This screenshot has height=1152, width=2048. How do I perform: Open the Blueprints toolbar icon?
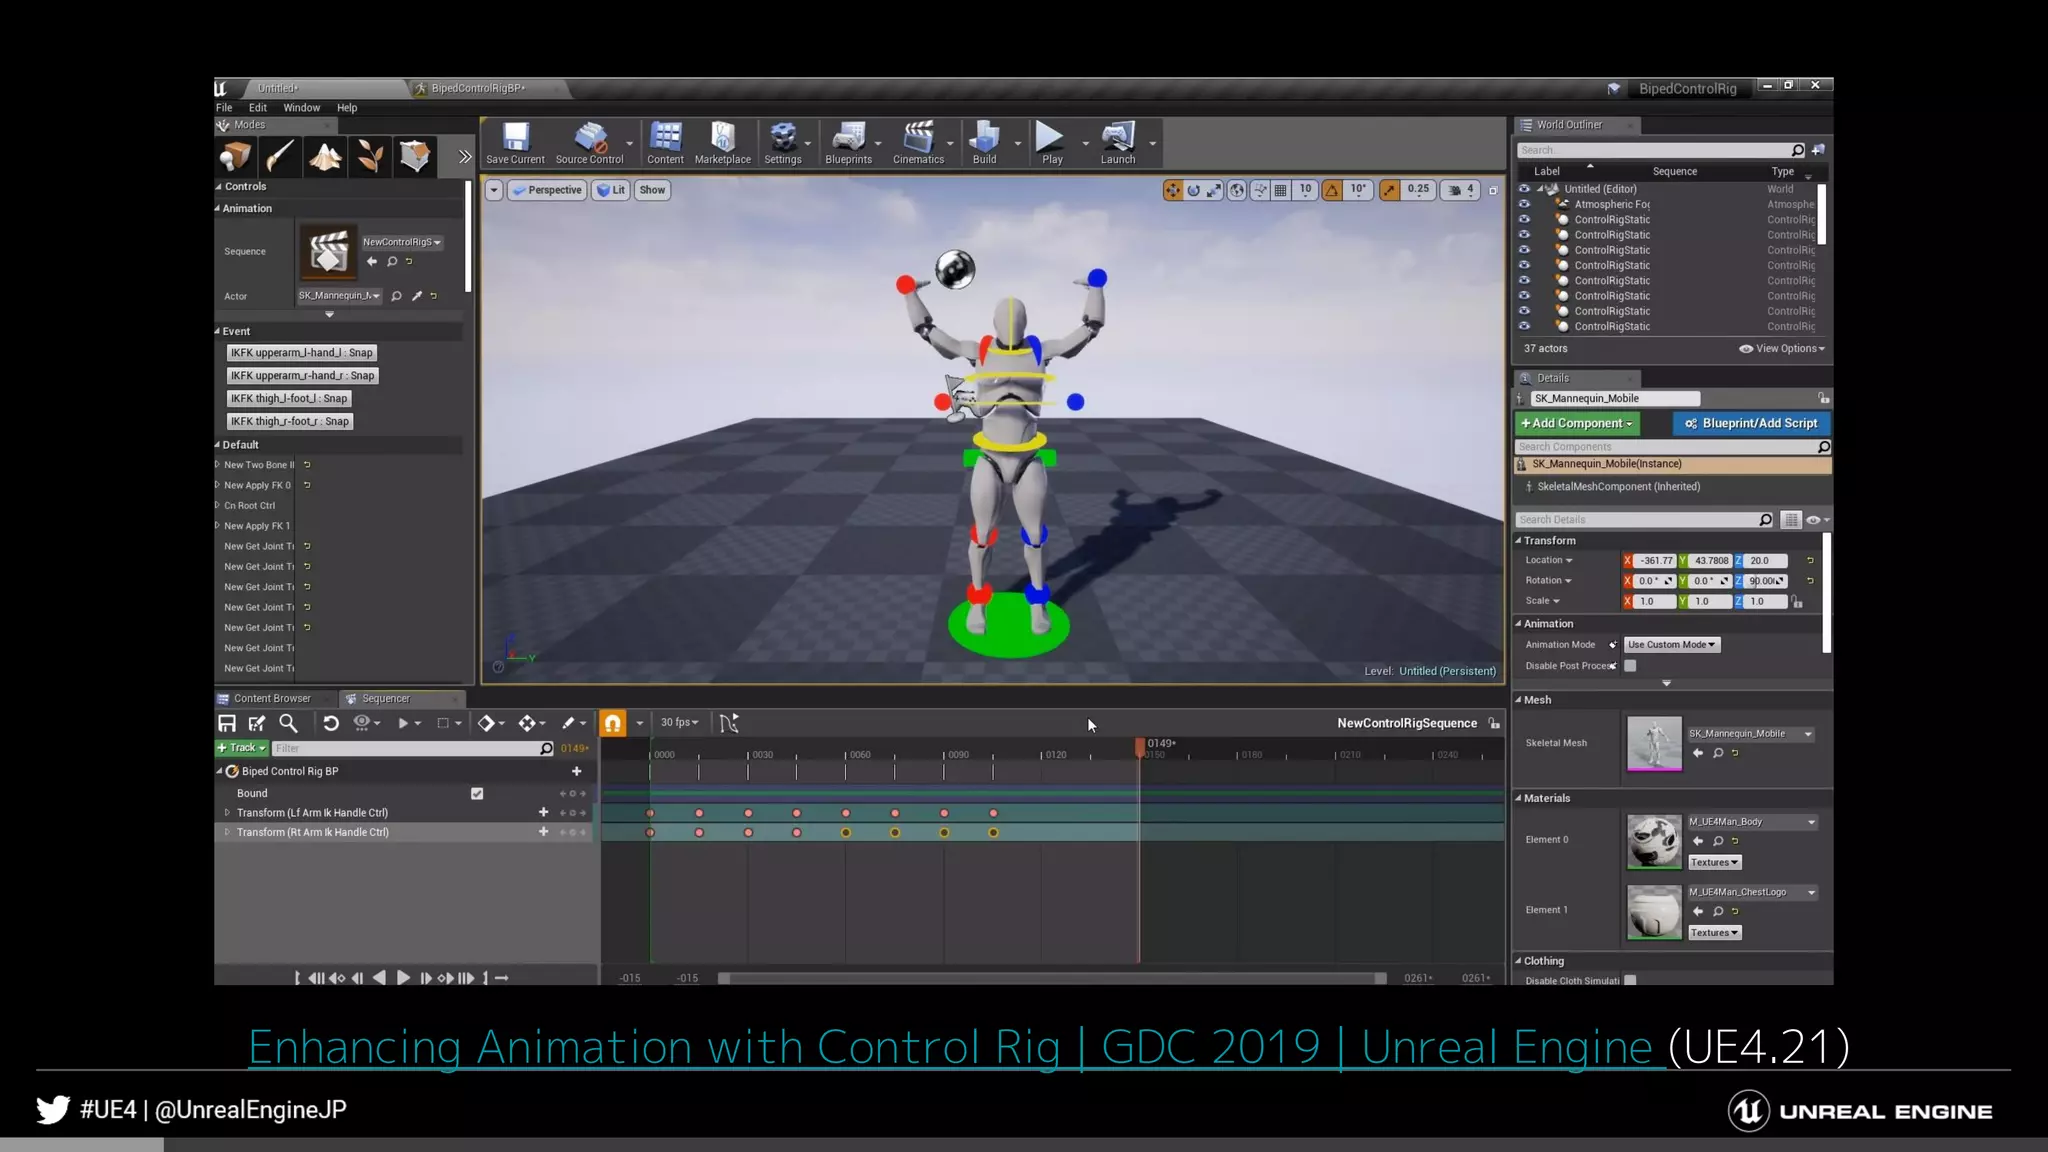pyautogui.click(x=848, y=142)
